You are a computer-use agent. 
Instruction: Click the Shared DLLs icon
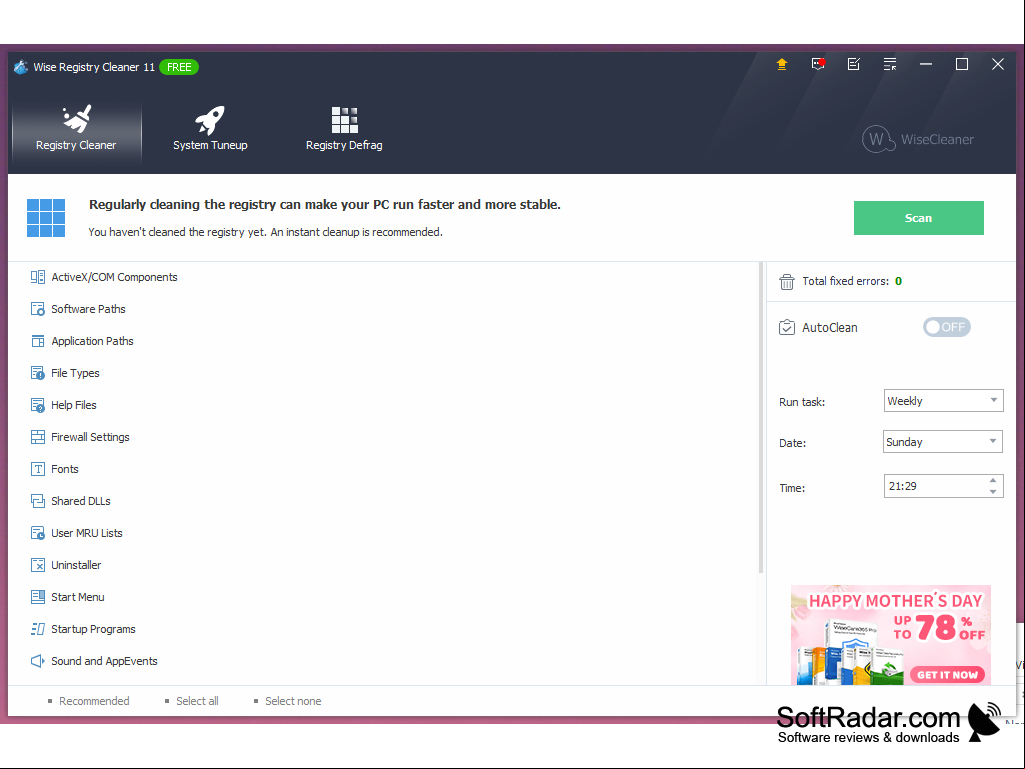(x=38, y=502)
